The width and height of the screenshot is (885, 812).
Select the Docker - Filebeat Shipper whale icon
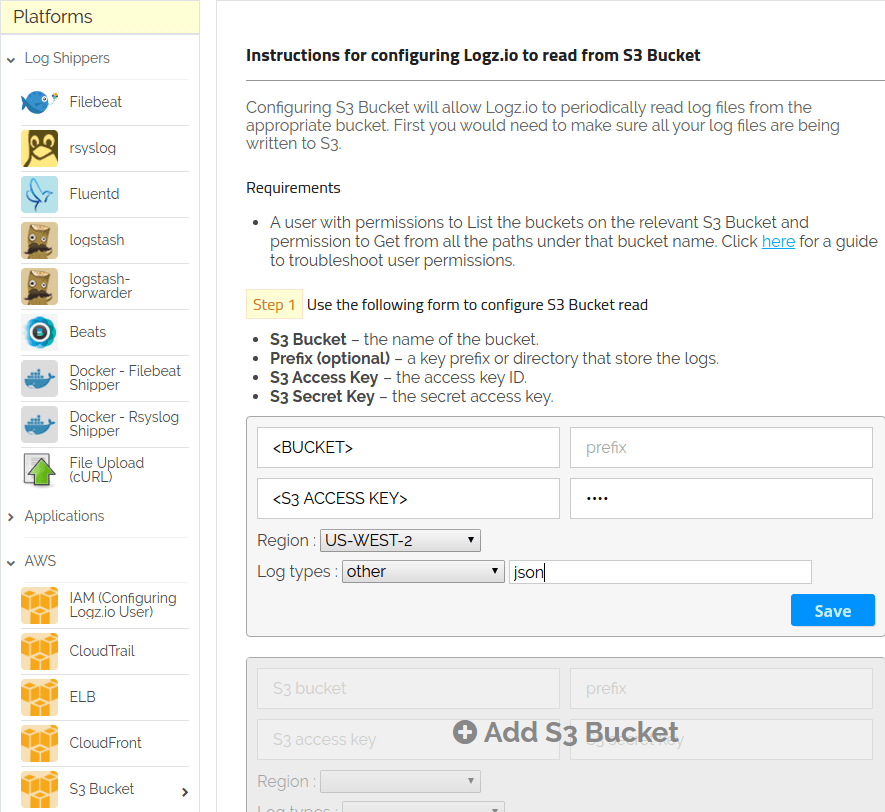coord(39,378)
